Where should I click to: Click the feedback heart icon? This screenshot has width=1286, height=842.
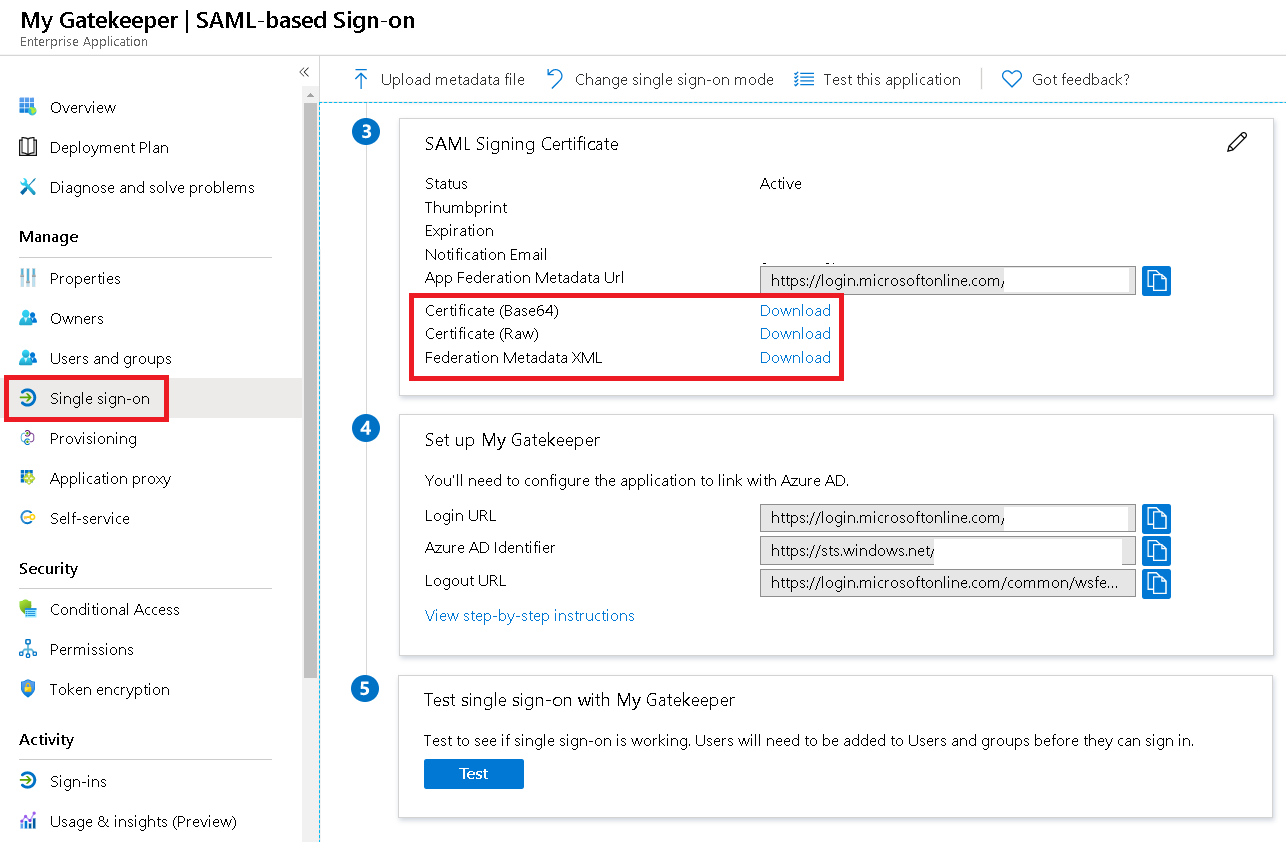point(1012,79)
